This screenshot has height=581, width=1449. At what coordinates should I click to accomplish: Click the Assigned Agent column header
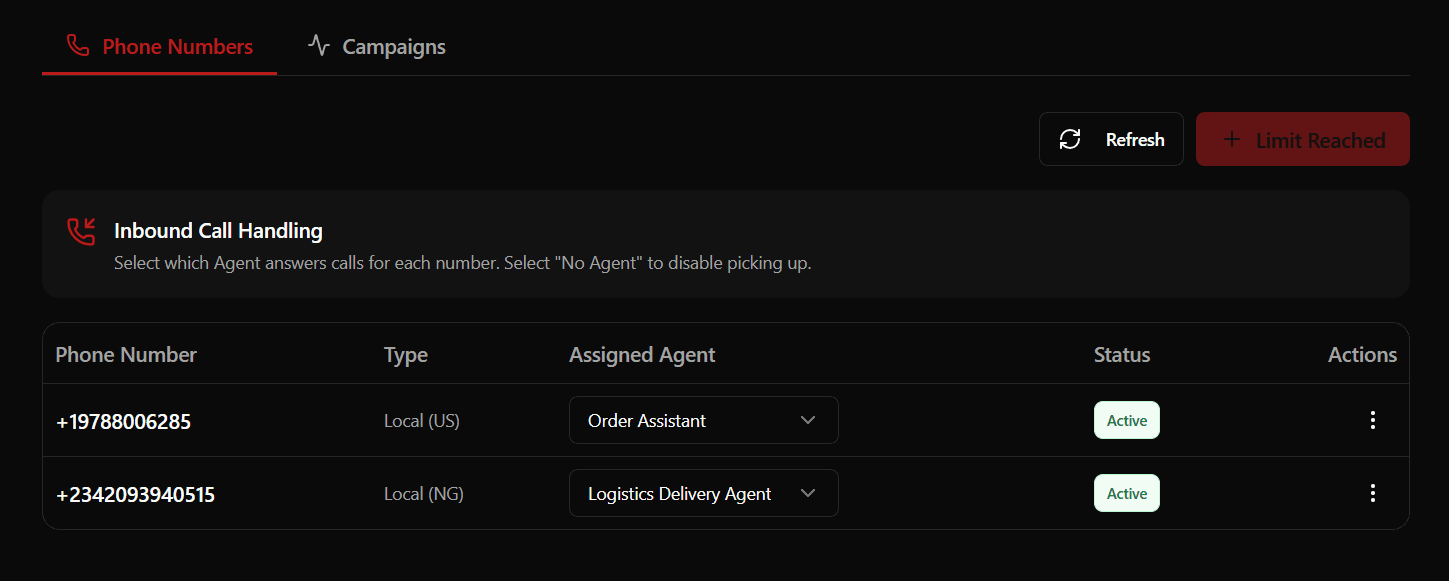click(x=642, y=355)
